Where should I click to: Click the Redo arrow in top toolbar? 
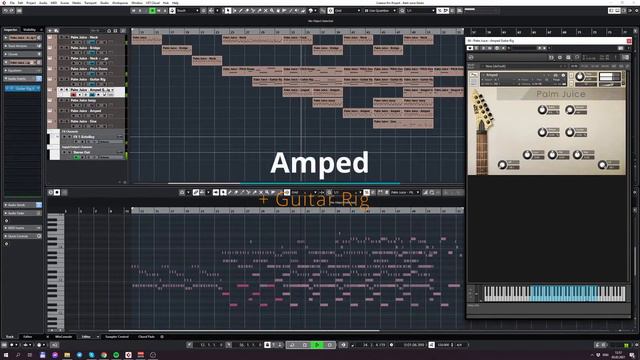pos(12,11)
